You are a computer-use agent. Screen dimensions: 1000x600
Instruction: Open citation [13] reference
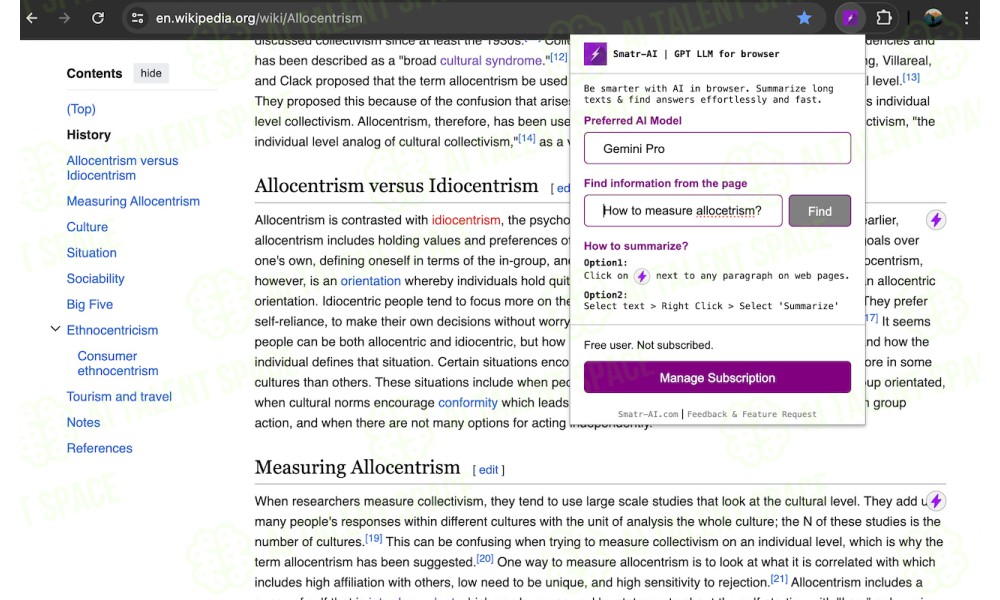911,77
